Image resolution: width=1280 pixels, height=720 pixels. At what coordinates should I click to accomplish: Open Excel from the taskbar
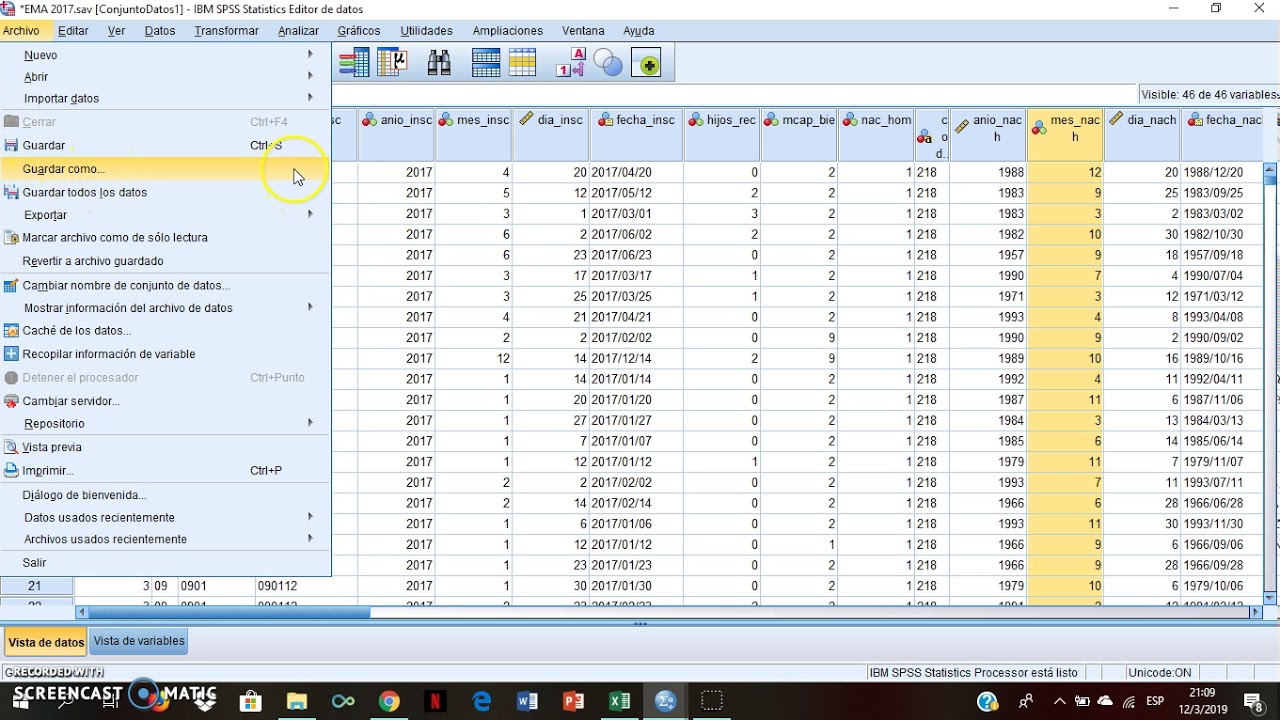[x=619, y=701]
